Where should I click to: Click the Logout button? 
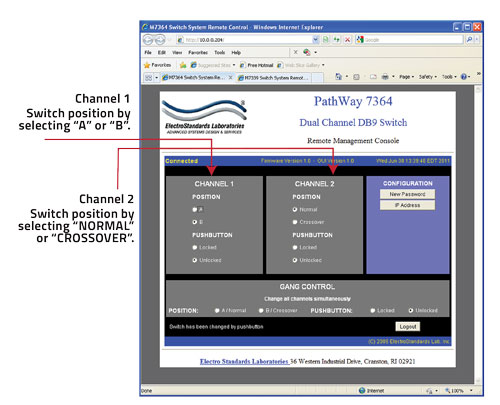pyautogui.click(x=408, y=327)
